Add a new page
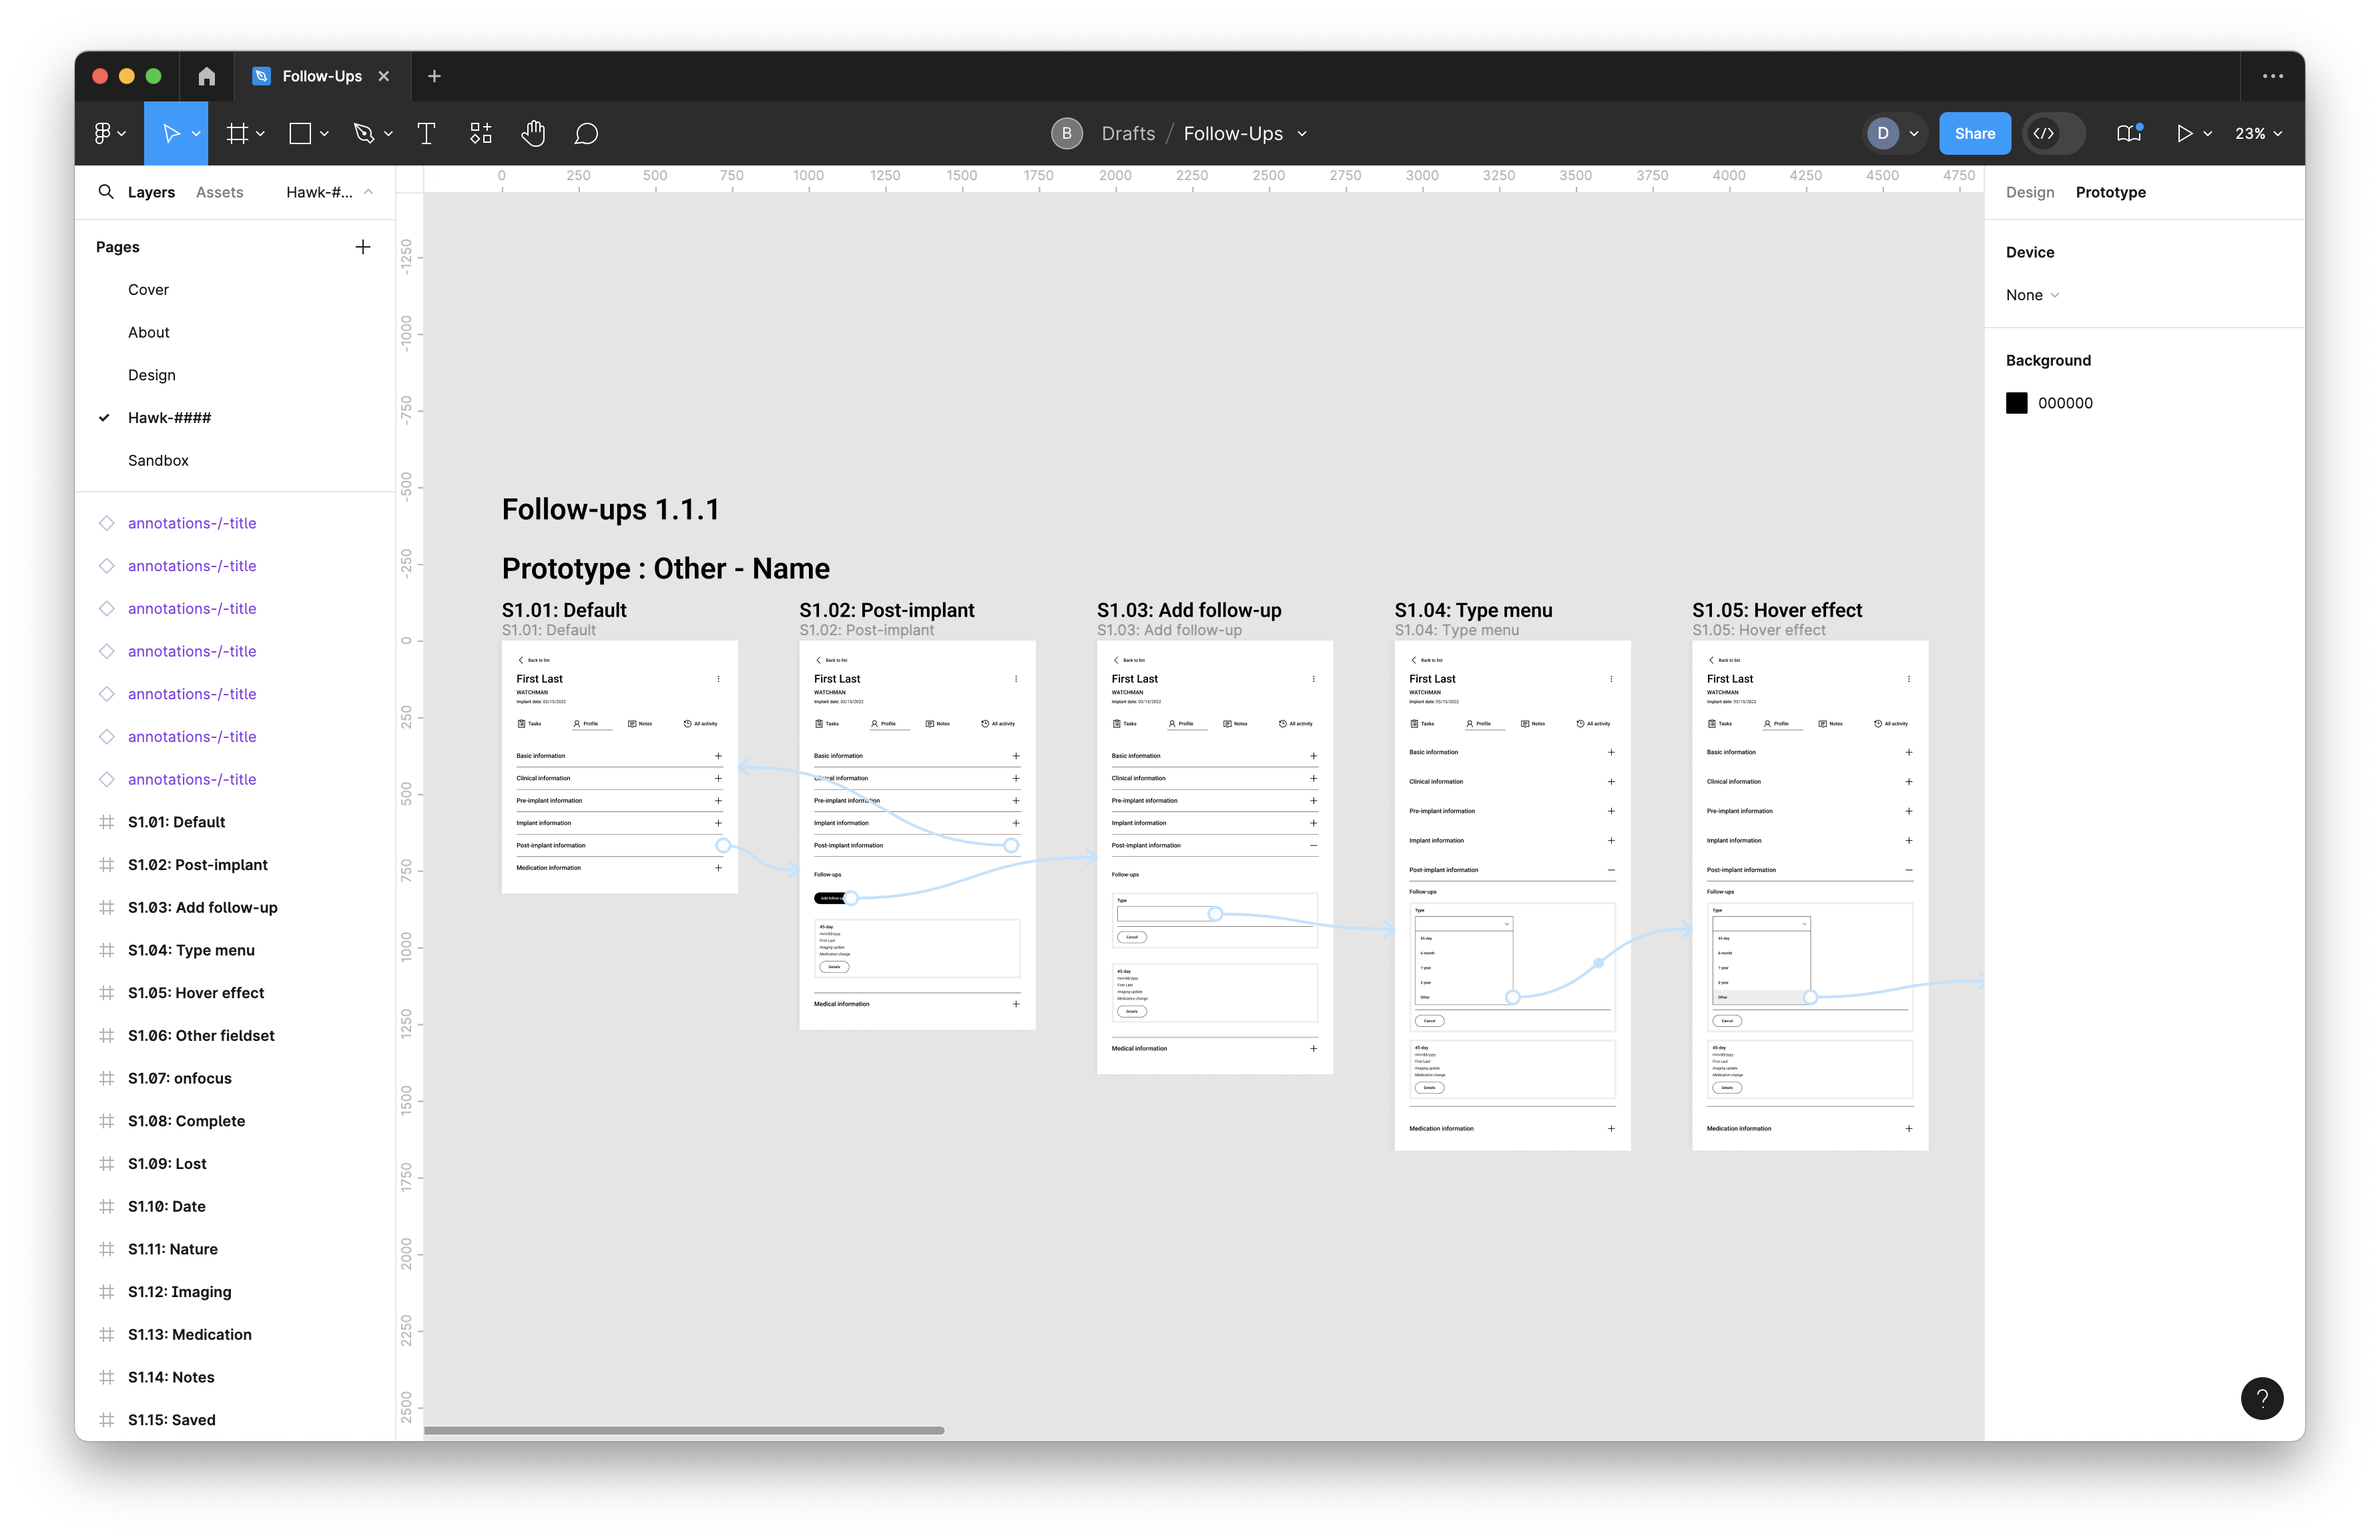The width and height of the screenshot is (2380, 1540). coord(363,247)
